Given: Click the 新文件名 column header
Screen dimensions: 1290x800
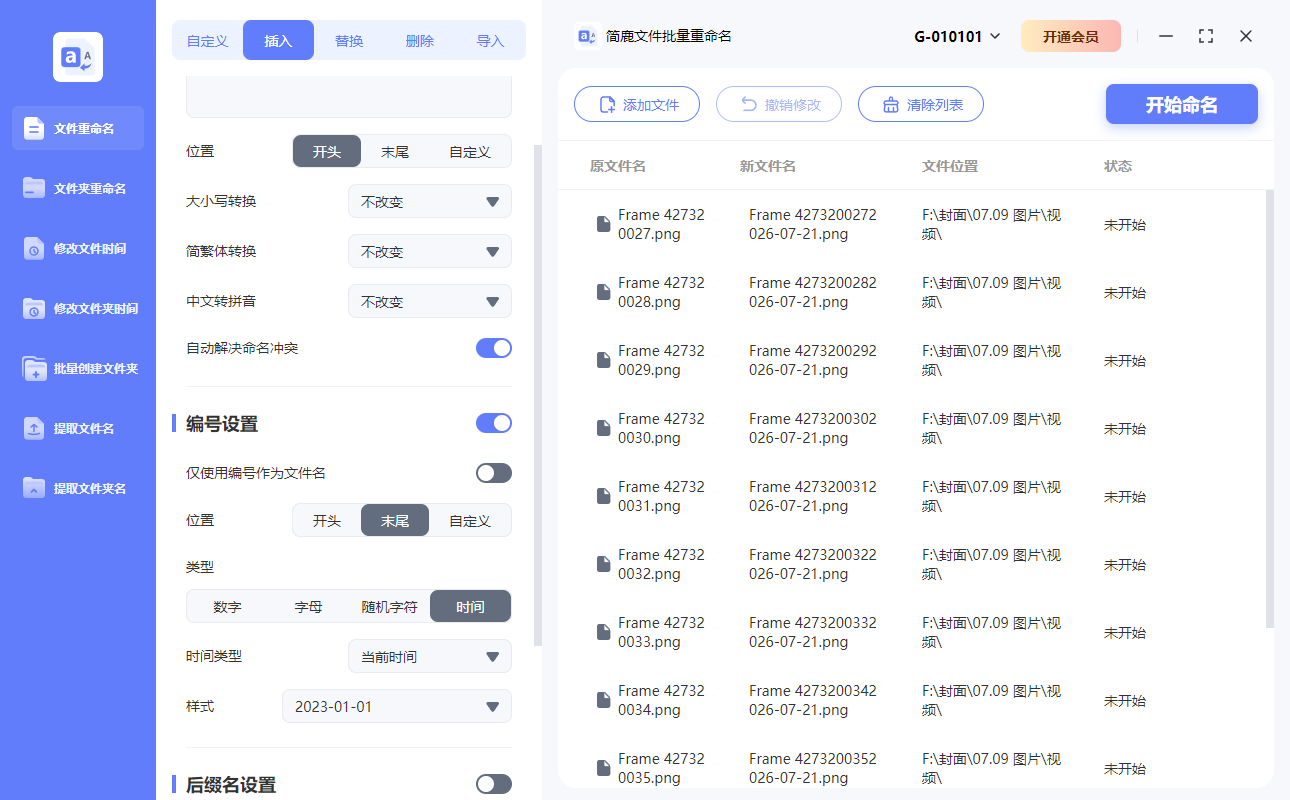Looking at the screenshot, I should 768,166.
